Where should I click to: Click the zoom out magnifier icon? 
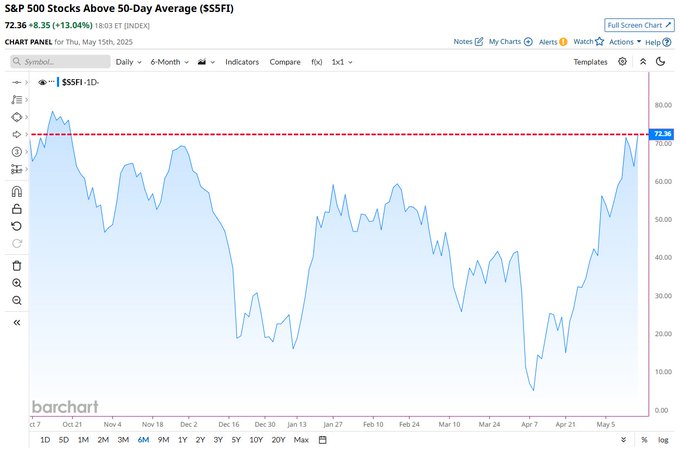click(16, 300)
